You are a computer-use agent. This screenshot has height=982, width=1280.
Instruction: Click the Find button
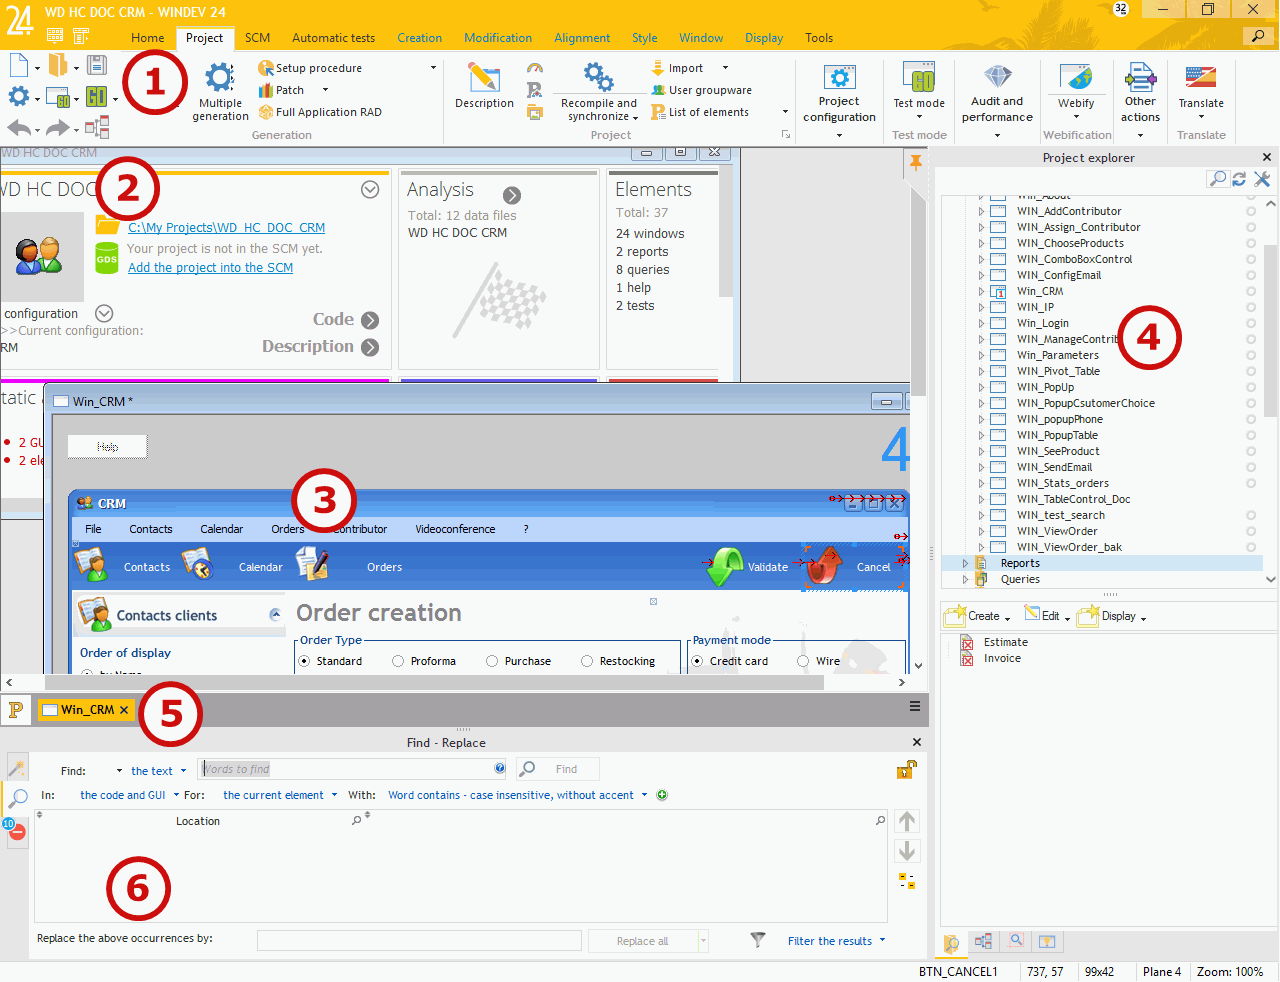[x=558, y=769]
